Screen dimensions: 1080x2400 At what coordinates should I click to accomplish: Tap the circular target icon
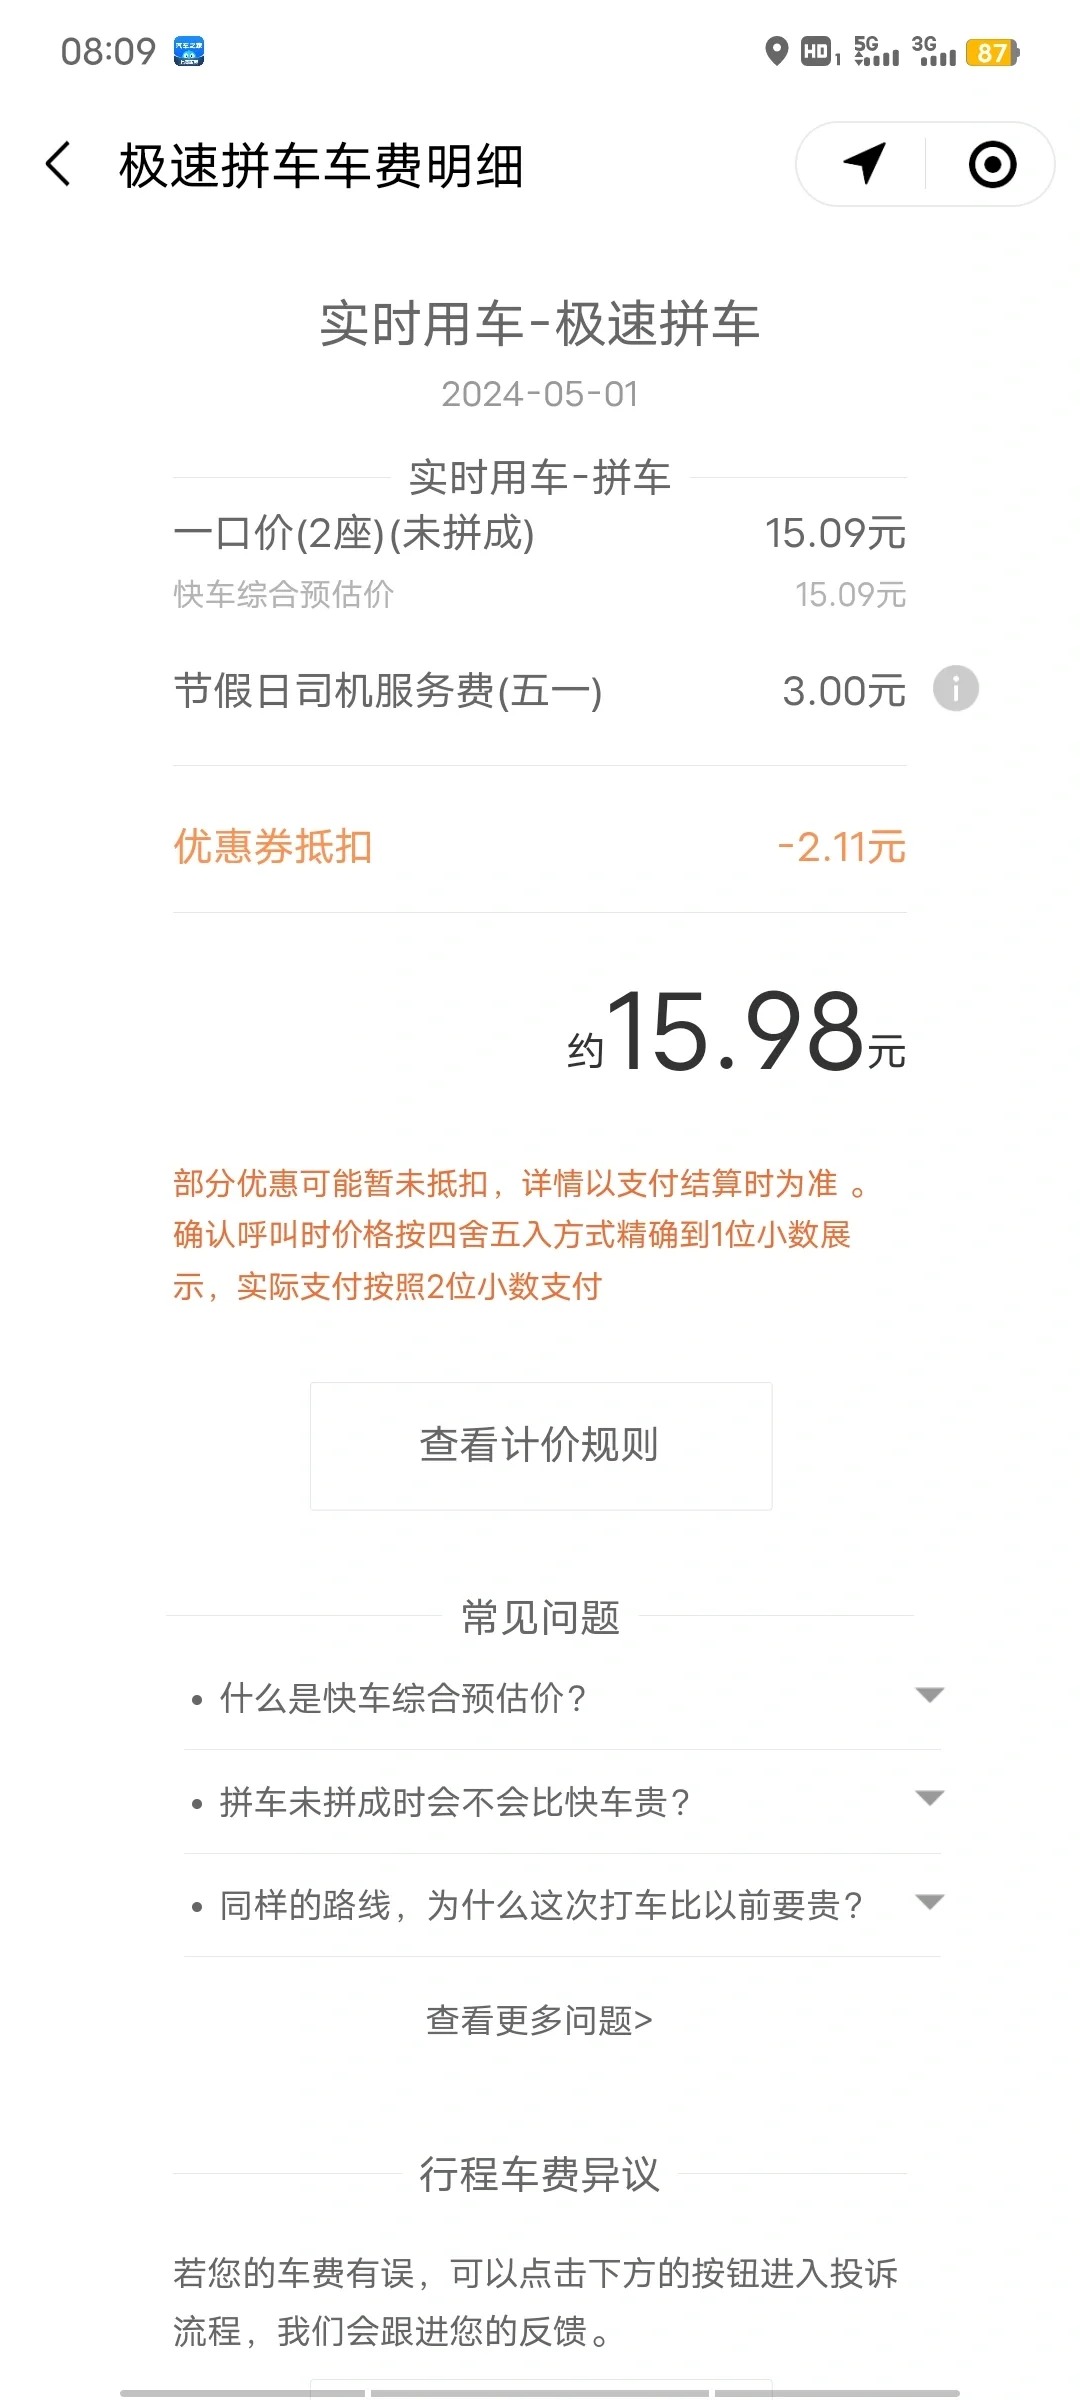click(992, 164)
